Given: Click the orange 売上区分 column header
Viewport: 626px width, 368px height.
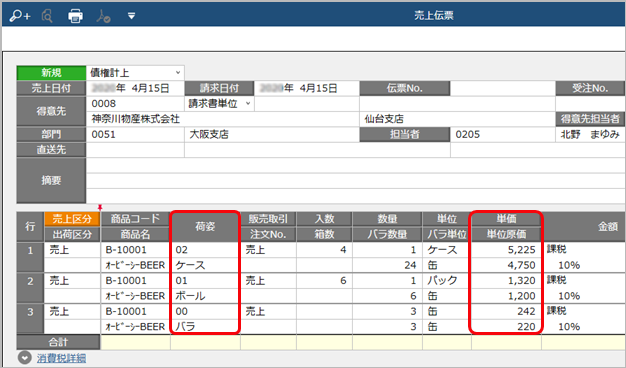Looking at the screenshot, I should tap(72, 219).
